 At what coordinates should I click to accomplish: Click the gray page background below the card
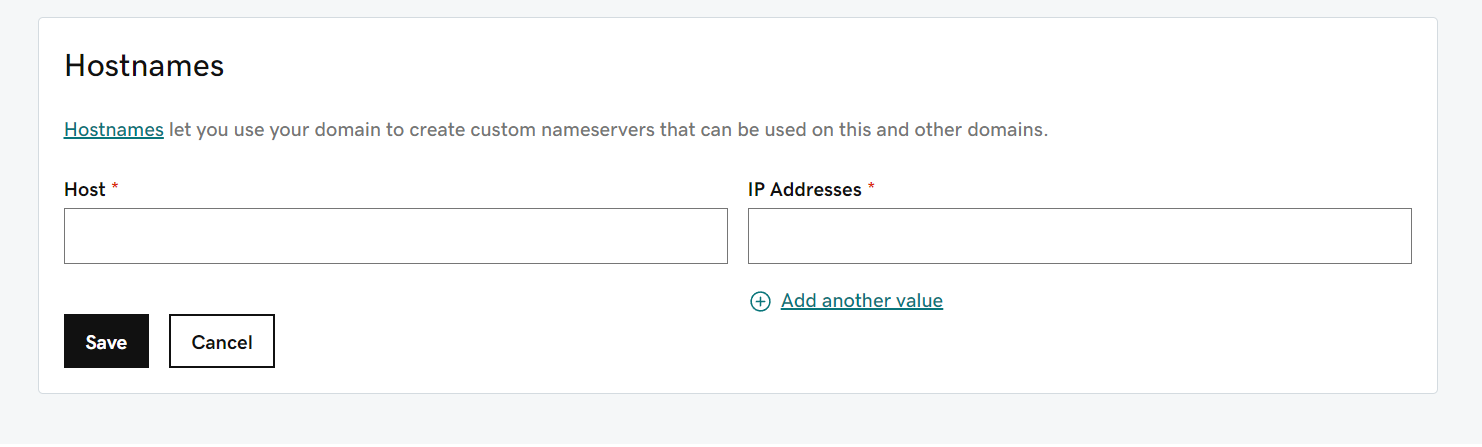(740, 420)
